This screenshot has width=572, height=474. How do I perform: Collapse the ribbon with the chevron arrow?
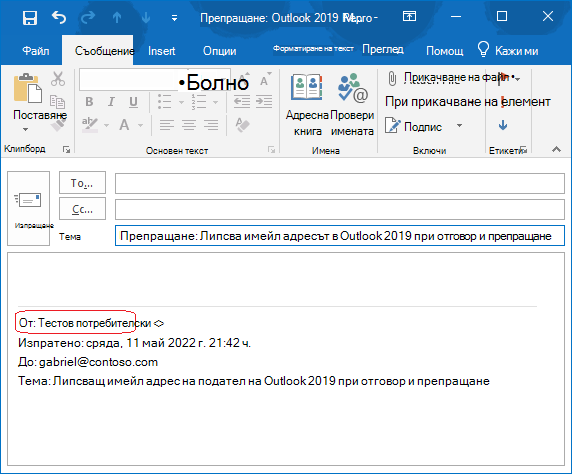click(x=556, y=149)
